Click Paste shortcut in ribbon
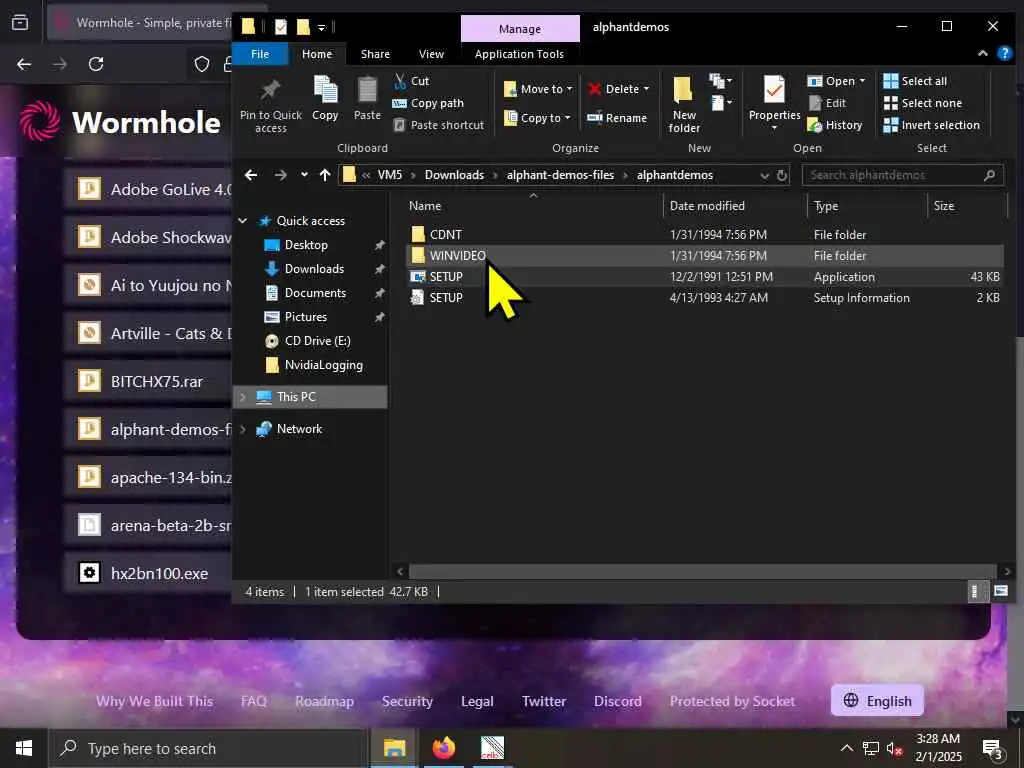 440,125
